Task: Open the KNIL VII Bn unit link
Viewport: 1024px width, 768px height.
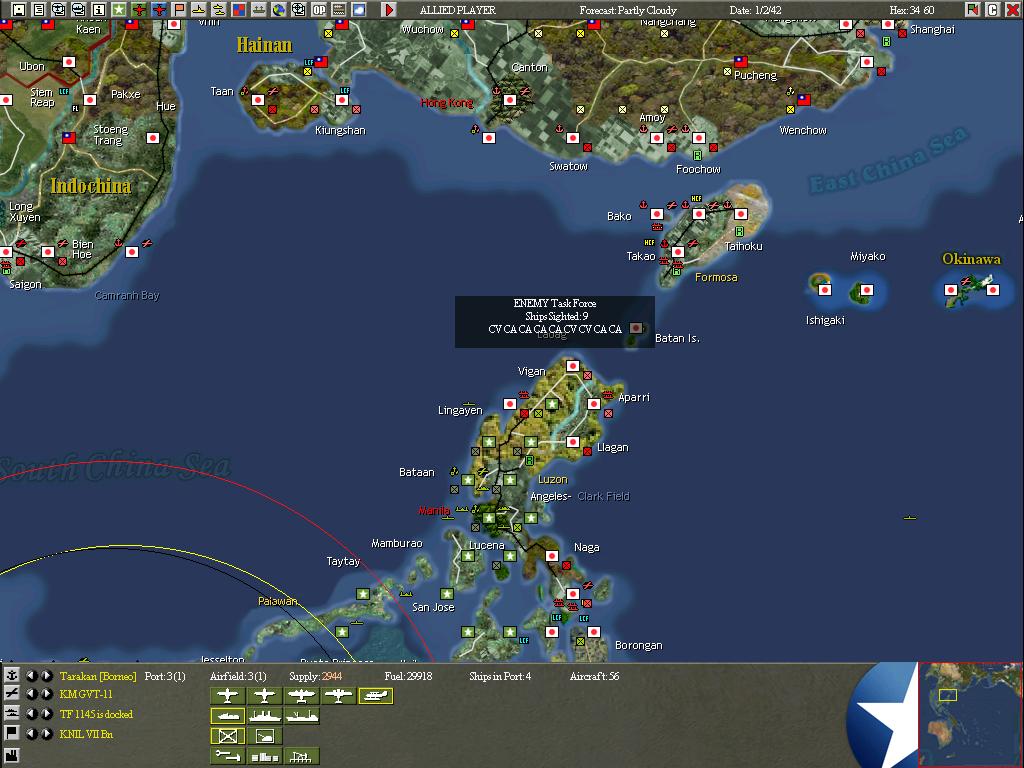Action: [86, 734]
